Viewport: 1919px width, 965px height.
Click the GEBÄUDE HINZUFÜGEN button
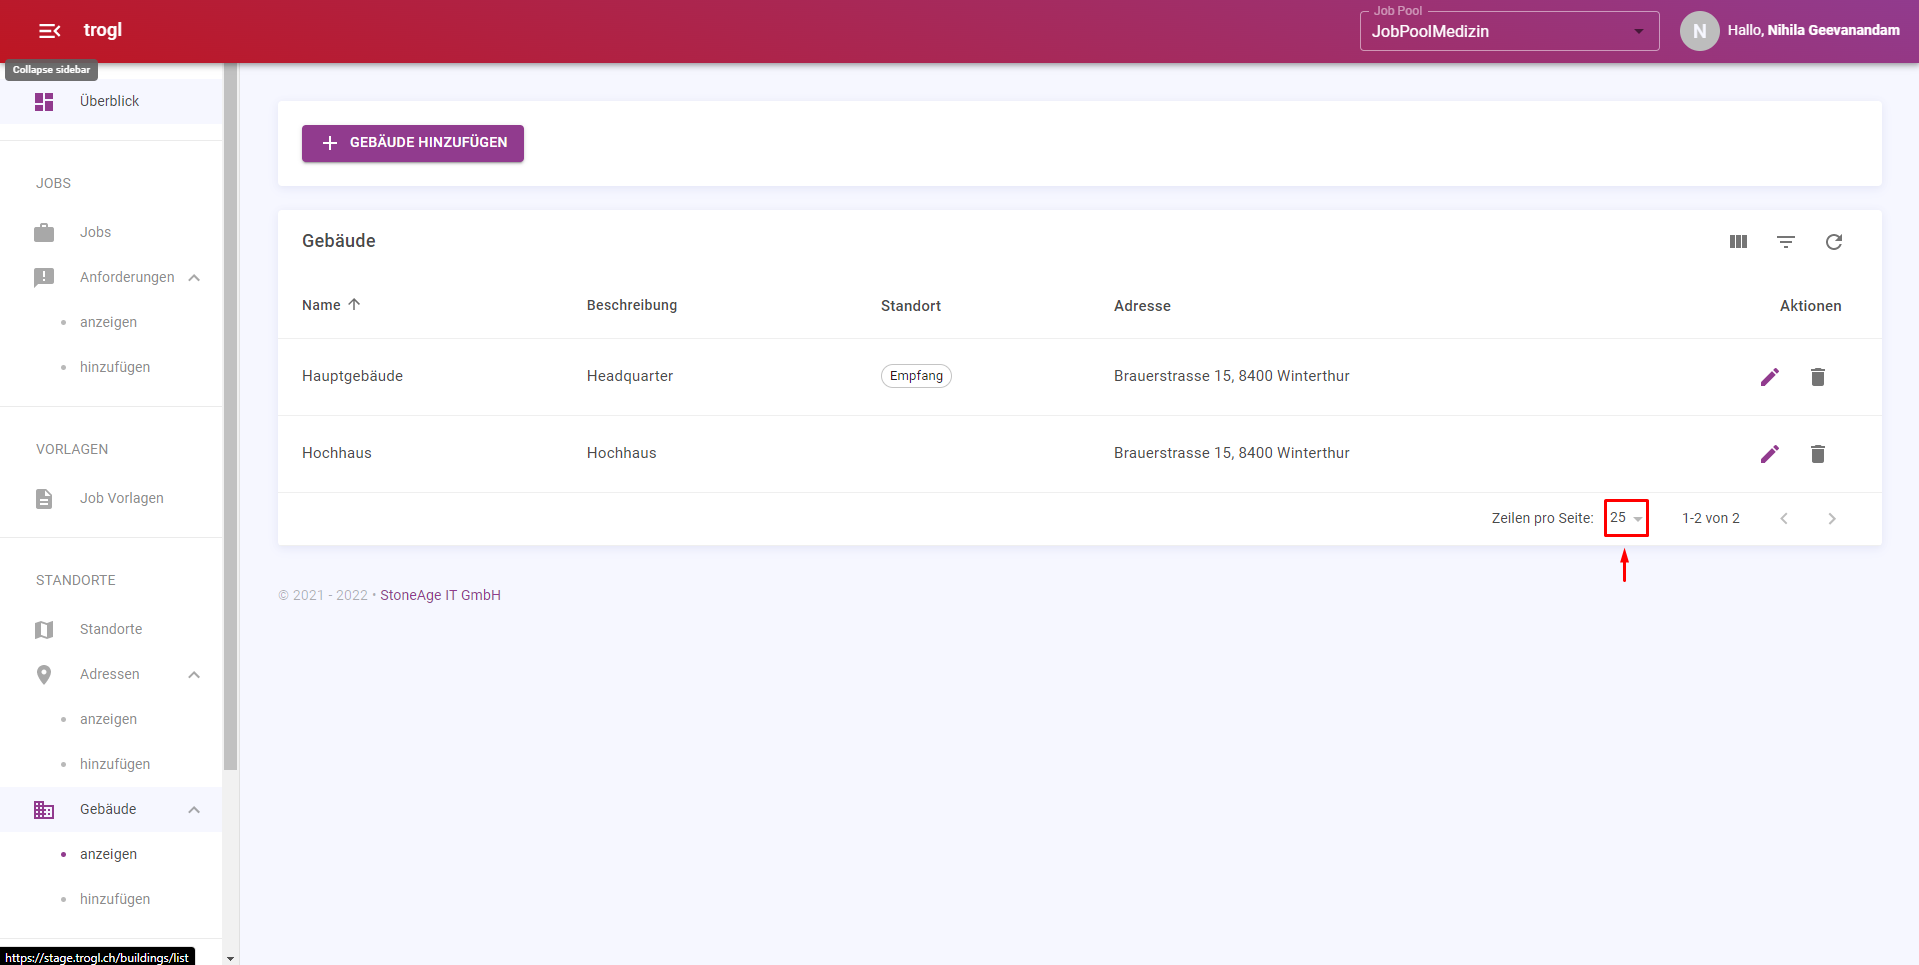pos(413,143)
